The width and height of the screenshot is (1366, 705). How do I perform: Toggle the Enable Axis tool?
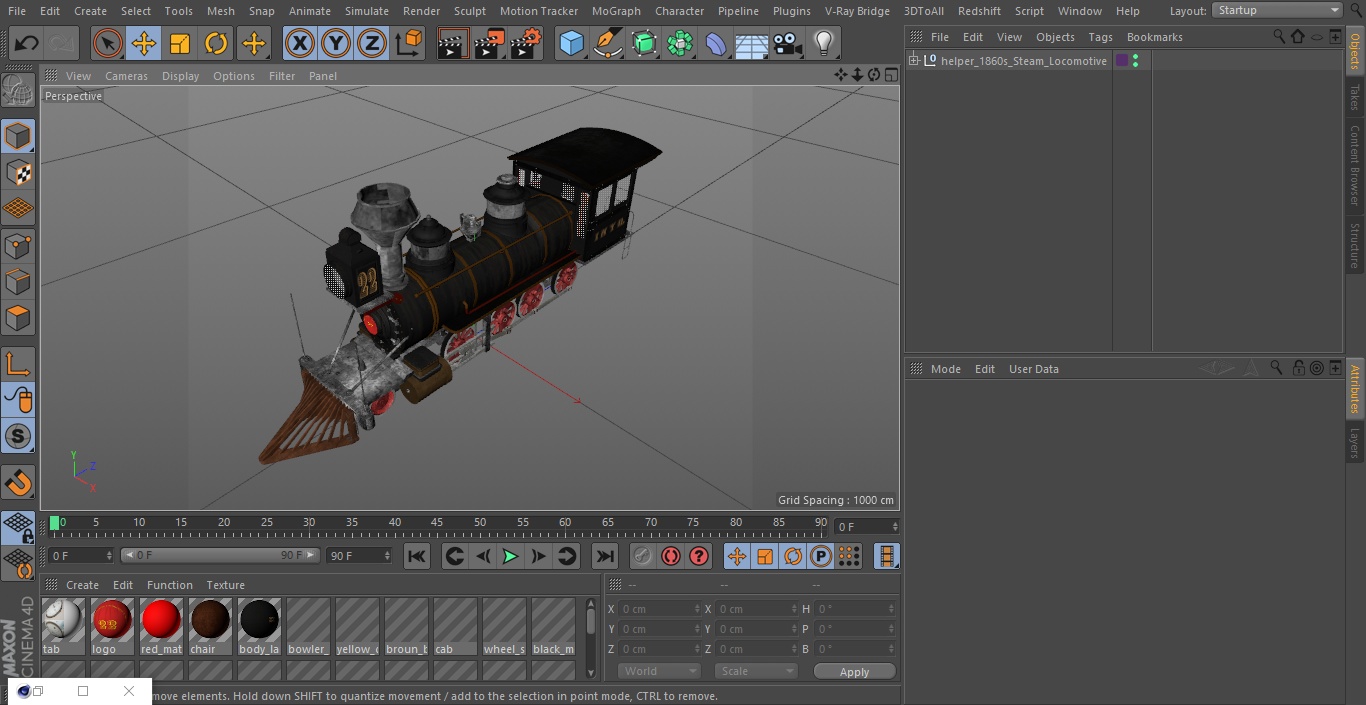click(x=18, y=364)
